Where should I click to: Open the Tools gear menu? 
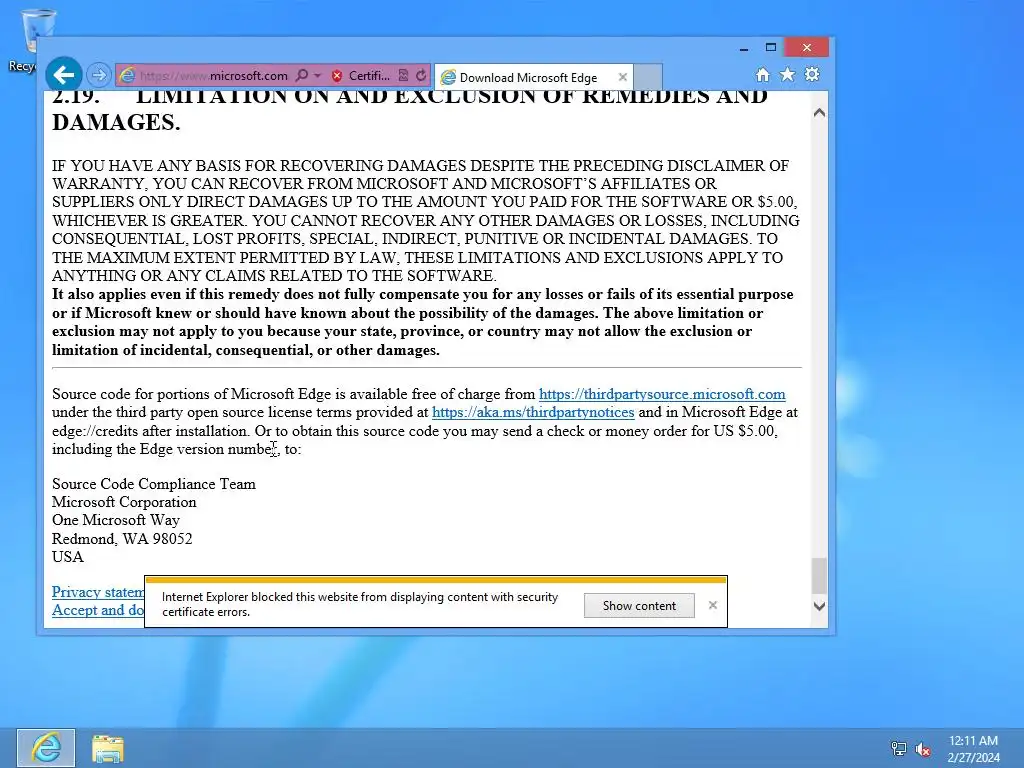click(812, 74)
